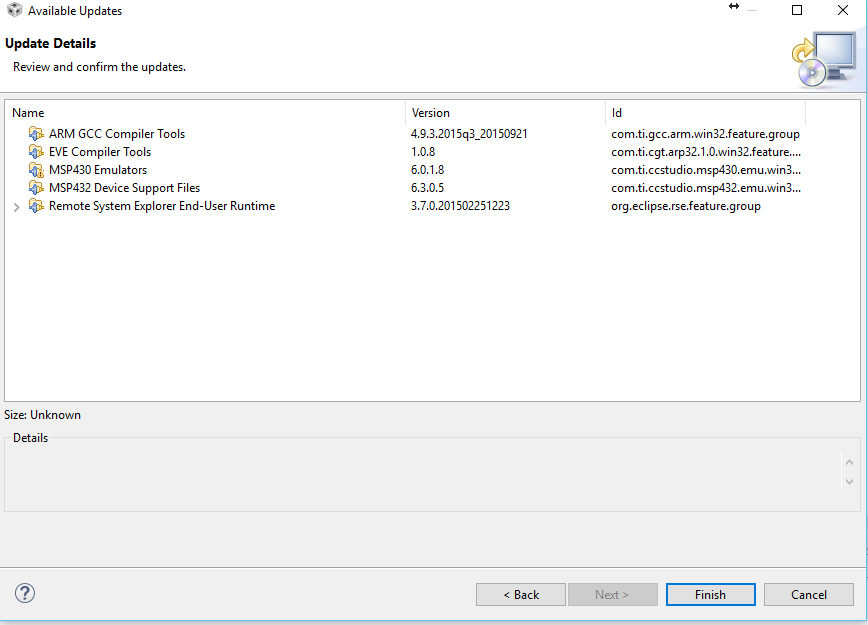Click the MSP430 Emulators feature icon
Viewport: 868px width, 625px height.
36,170
